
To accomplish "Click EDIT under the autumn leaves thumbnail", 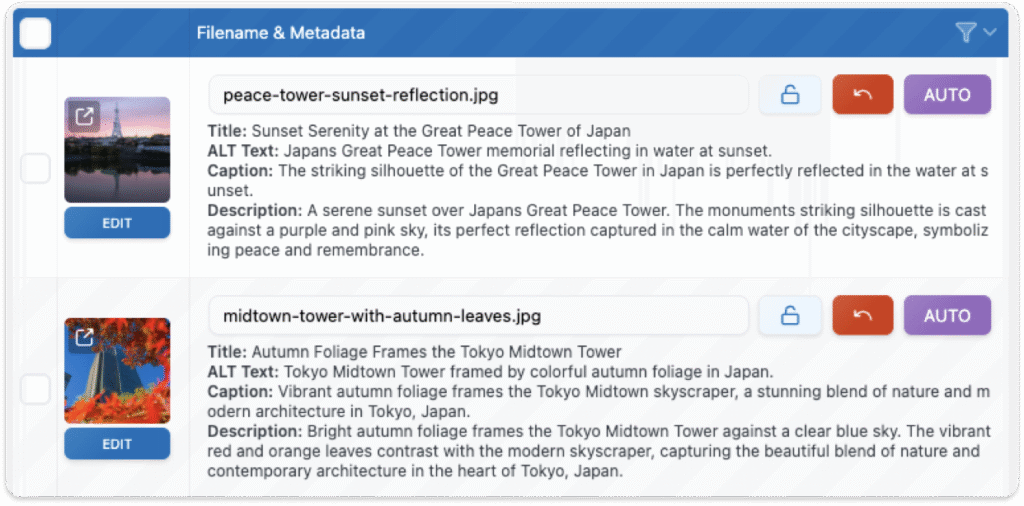I will [x=117, y=444].
